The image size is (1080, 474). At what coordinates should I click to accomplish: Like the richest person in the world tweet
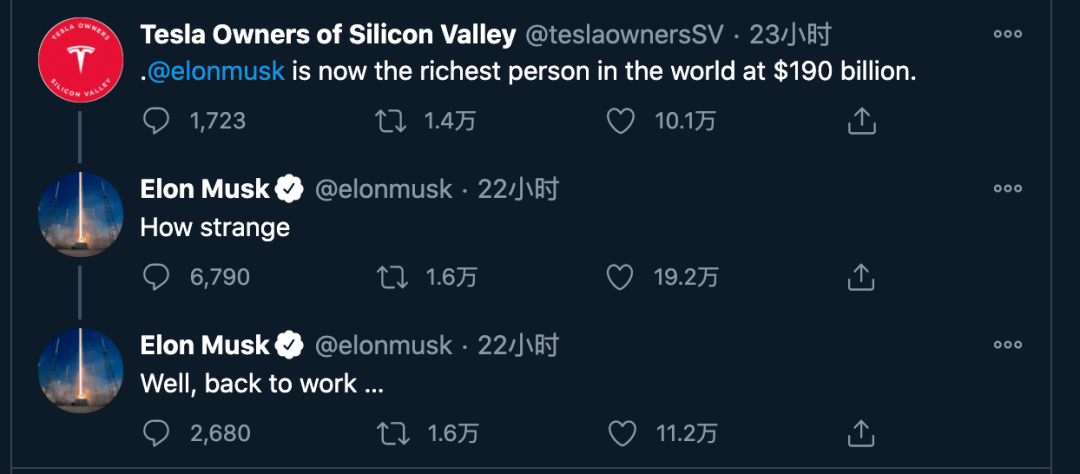(x=620, y=122)
